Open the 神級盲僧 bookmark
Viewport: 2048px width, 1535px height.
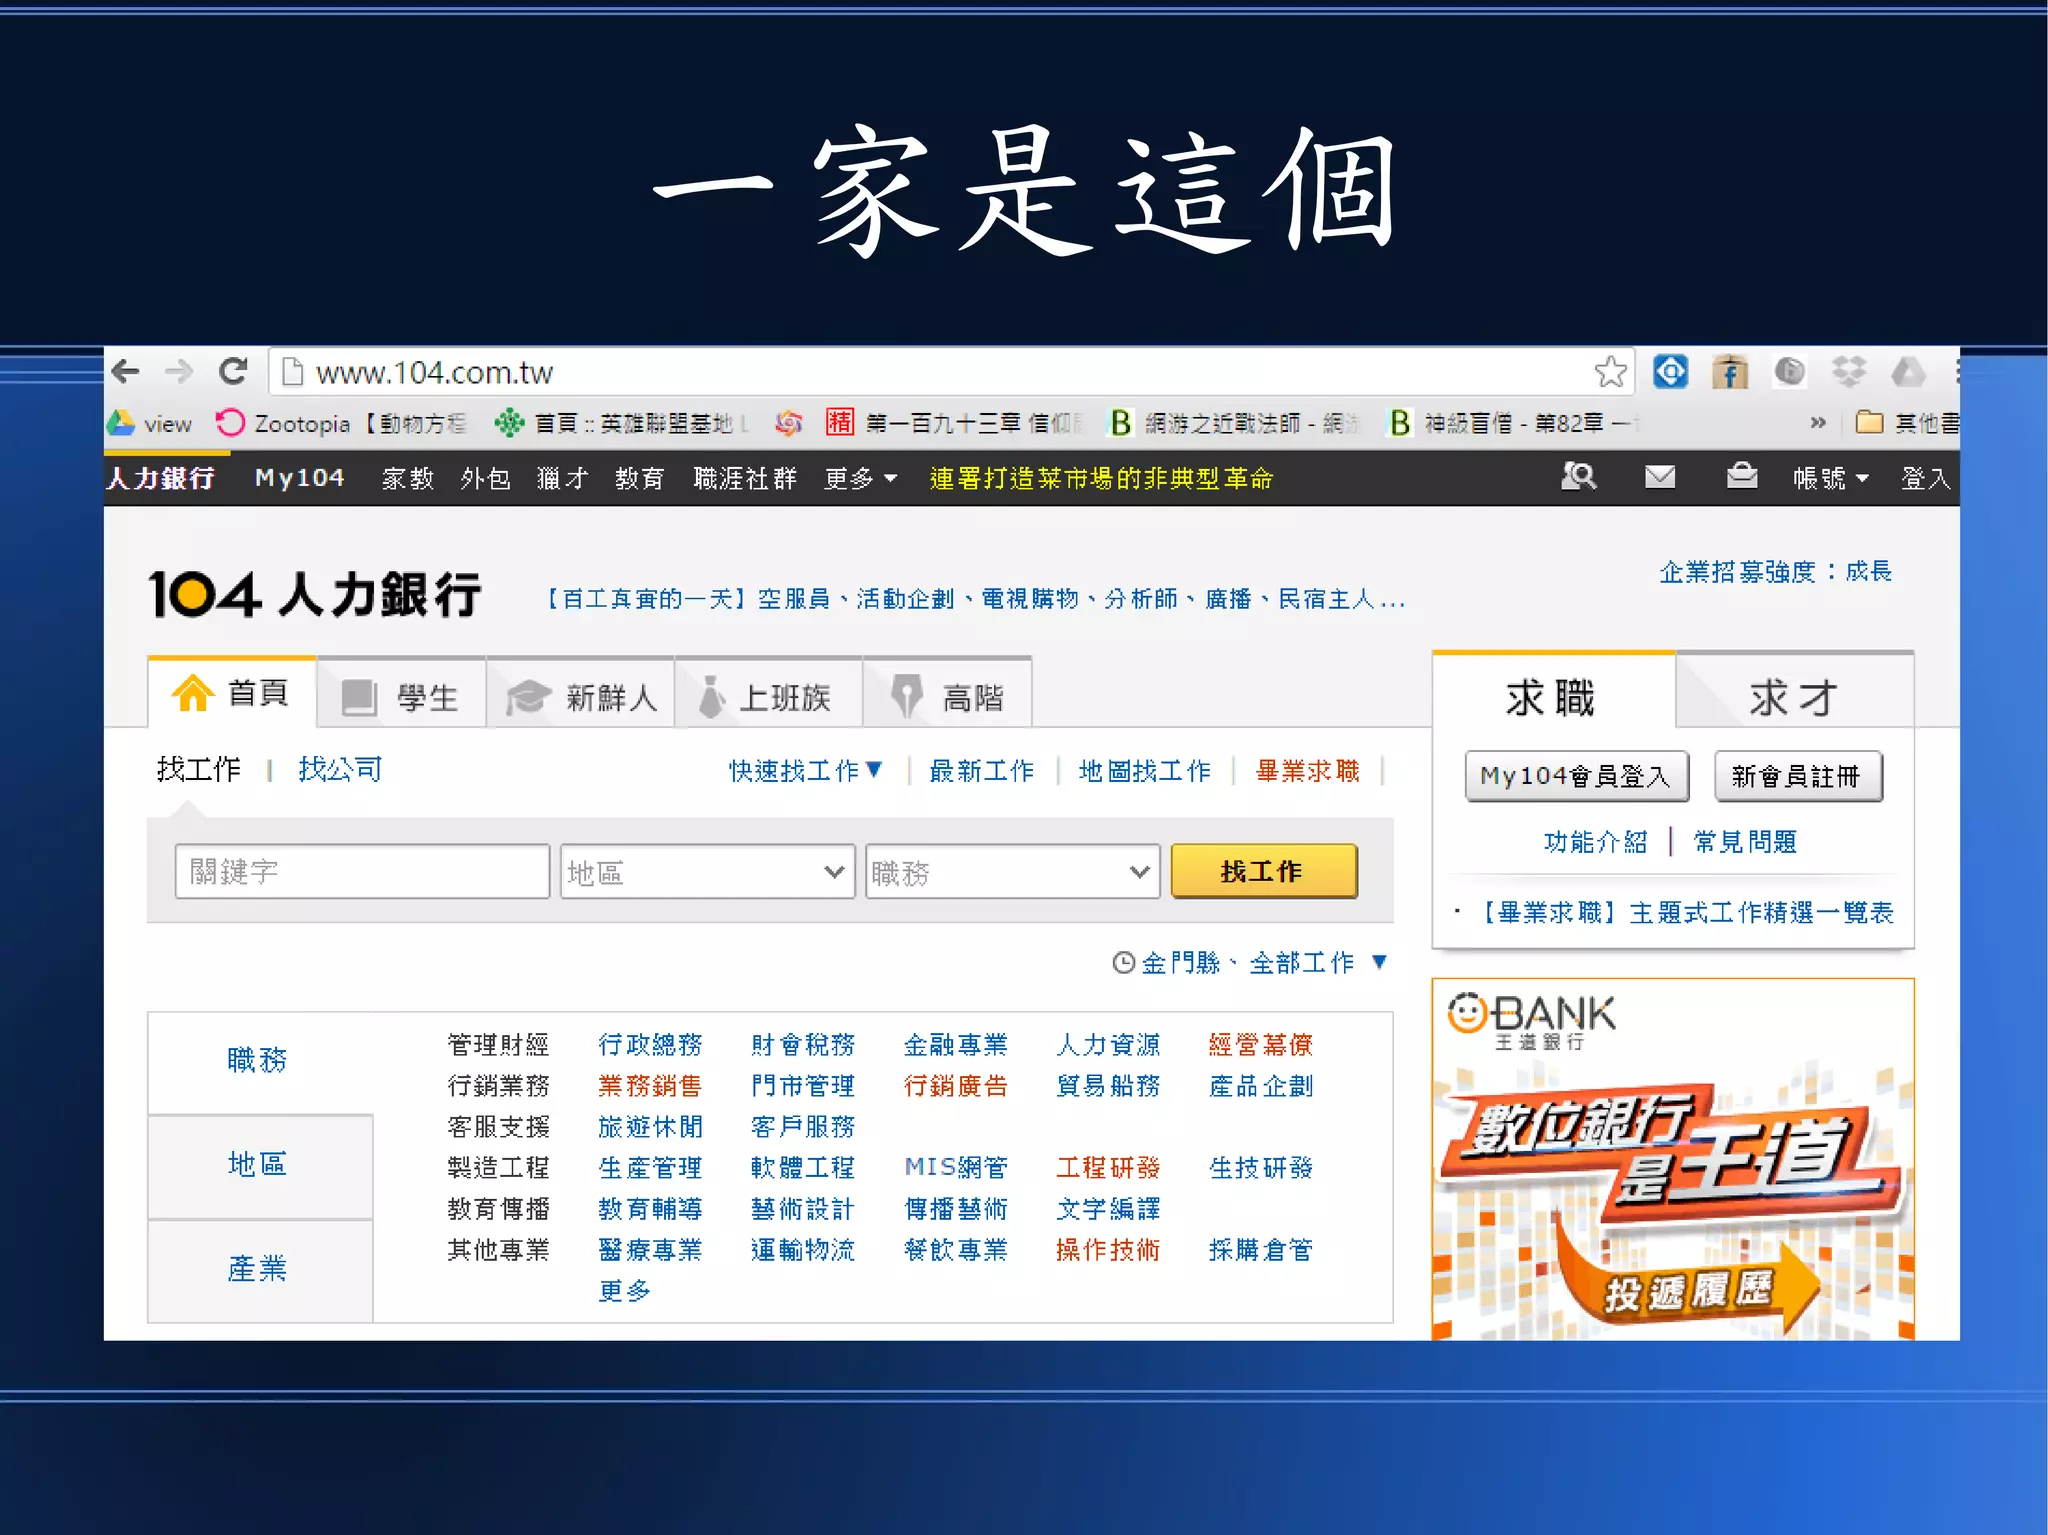pyautogui.click(x=1514, y=424)
